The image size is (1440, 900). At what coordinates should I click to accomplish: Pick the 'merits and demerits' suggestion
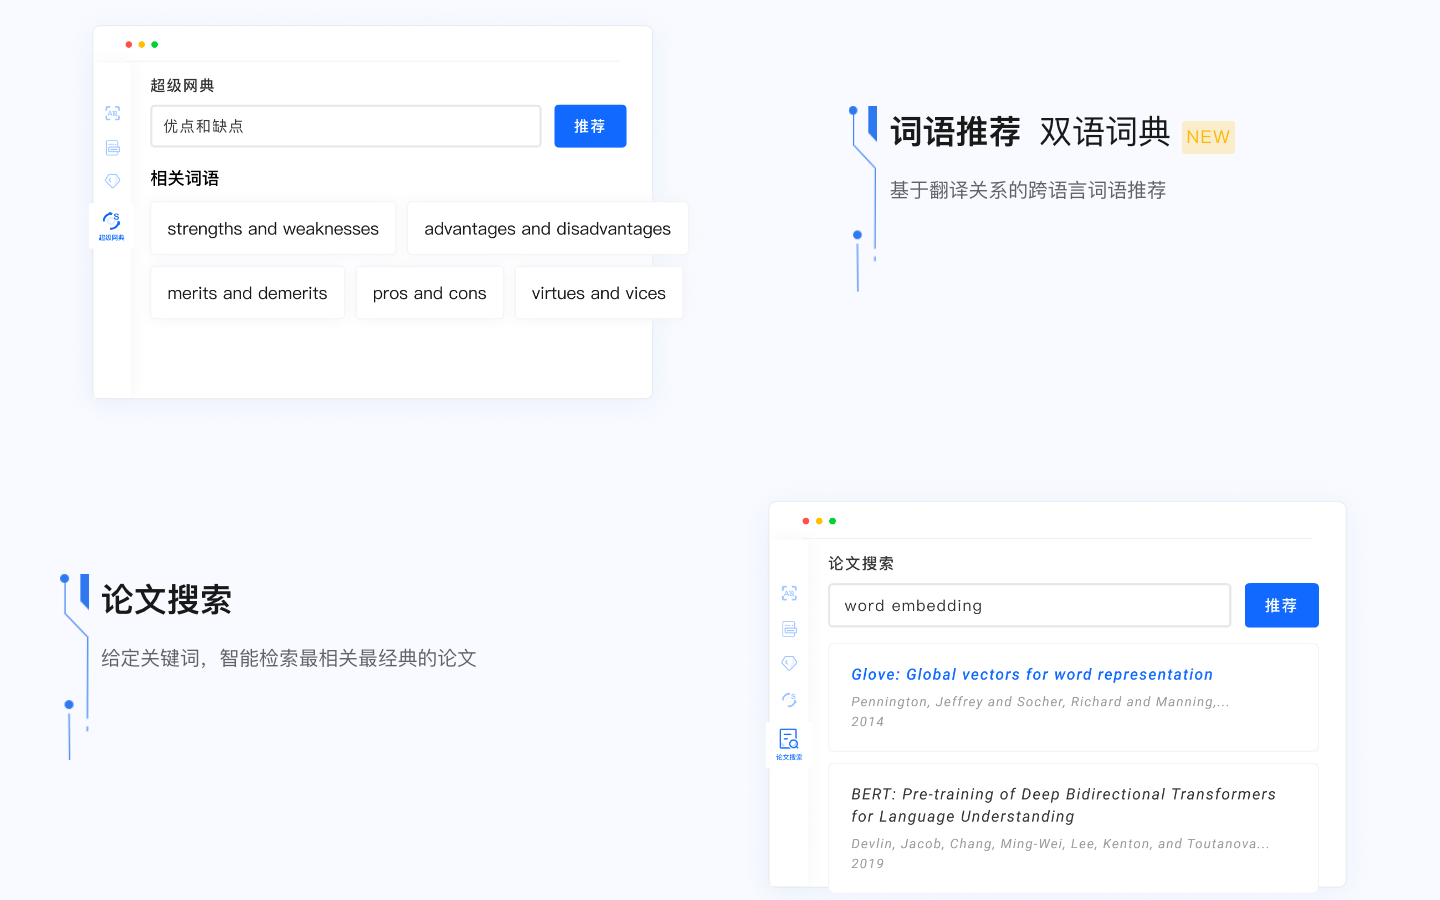click(247, 293)
